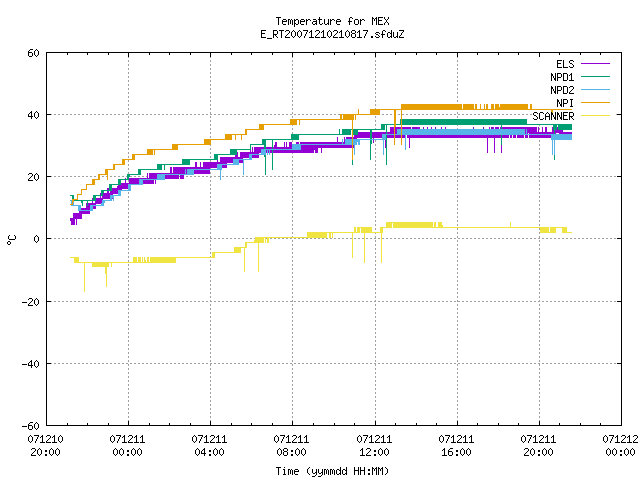Click the x-axis label 071211 00:00

point(127,446)
